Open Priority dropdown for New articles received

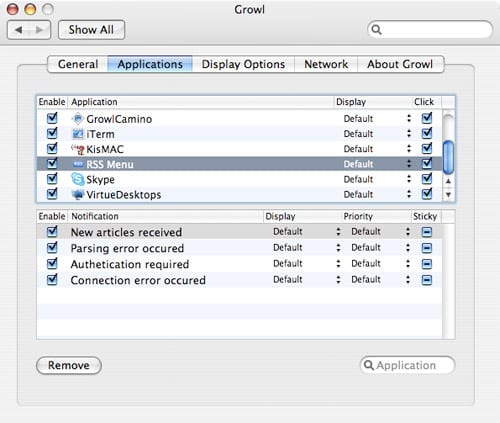(380, 231)
